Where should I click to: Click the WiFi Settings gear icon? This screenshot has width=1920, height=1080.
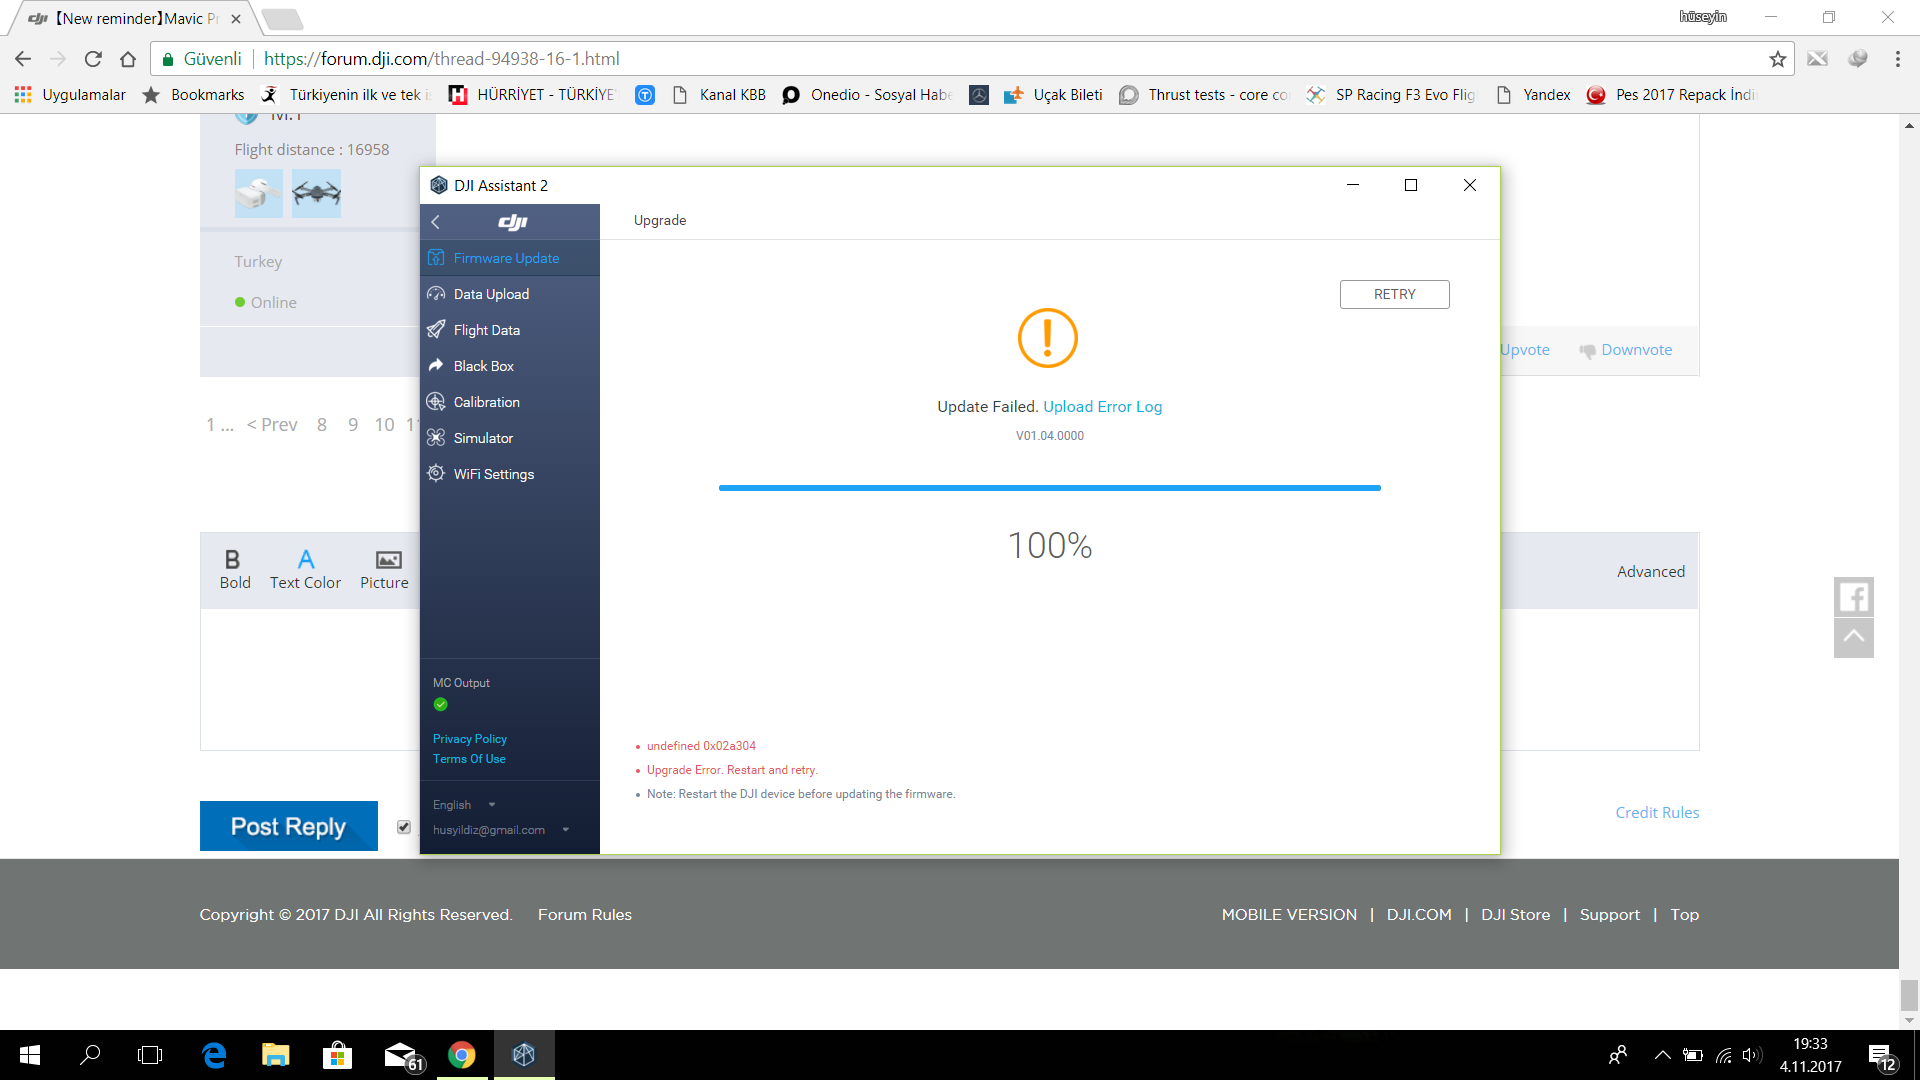(x=436, y=474)
